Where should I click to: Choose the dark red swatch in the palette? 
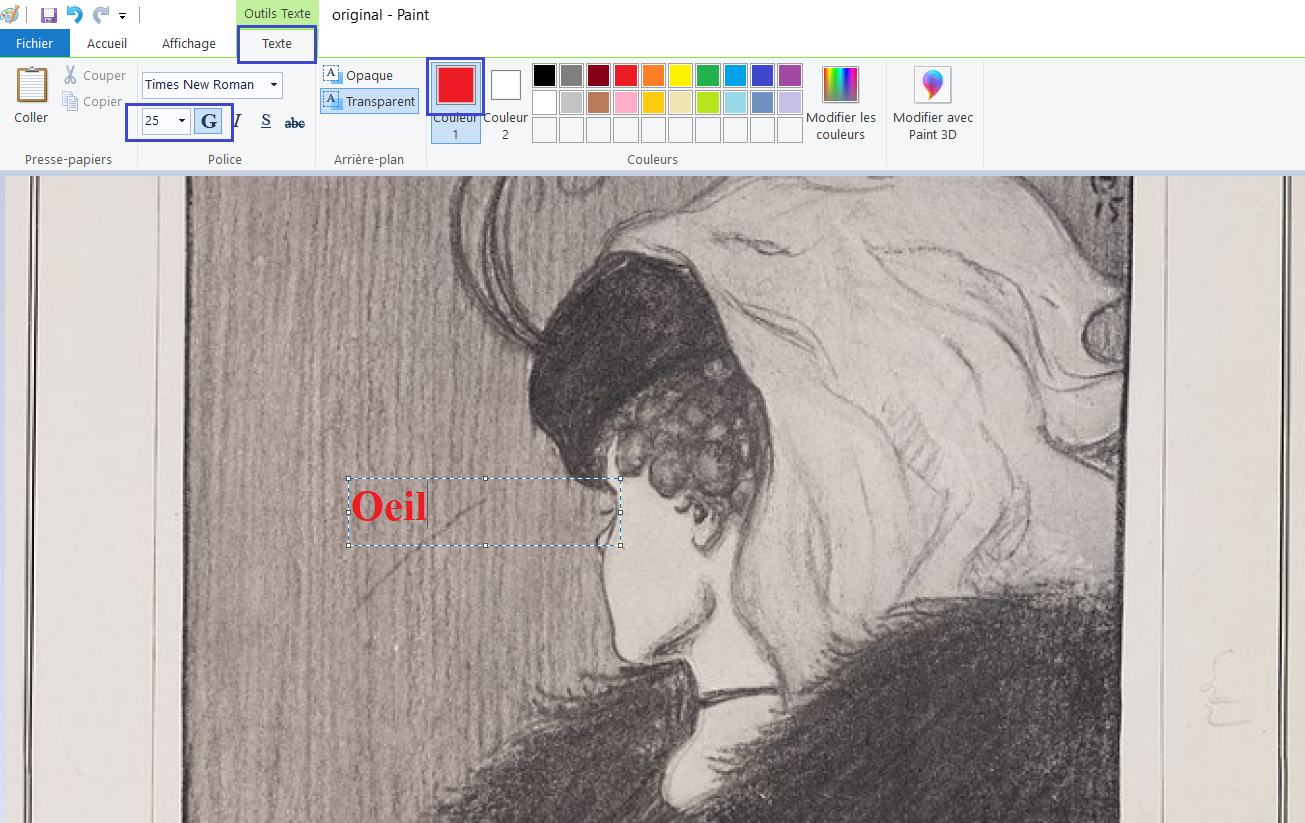coord(599,75)
